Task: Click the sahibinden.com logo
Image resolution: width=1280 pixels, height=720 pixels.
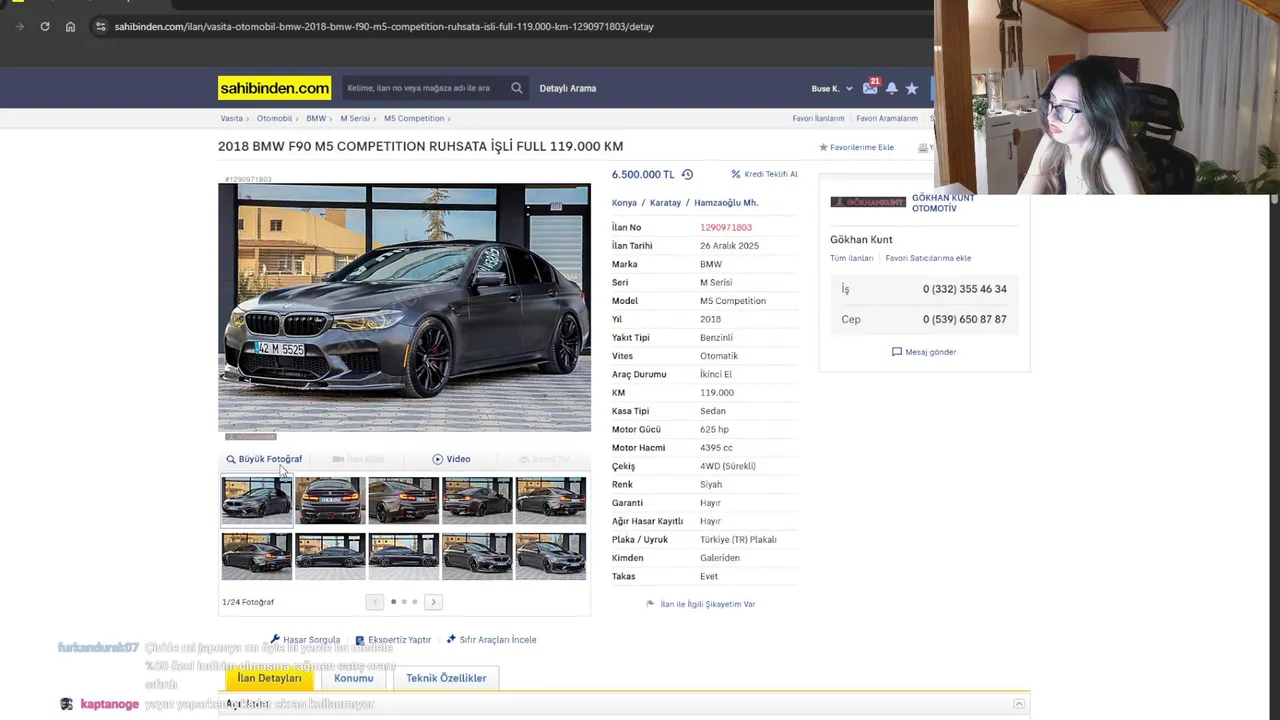Action: tap(274, 88)
